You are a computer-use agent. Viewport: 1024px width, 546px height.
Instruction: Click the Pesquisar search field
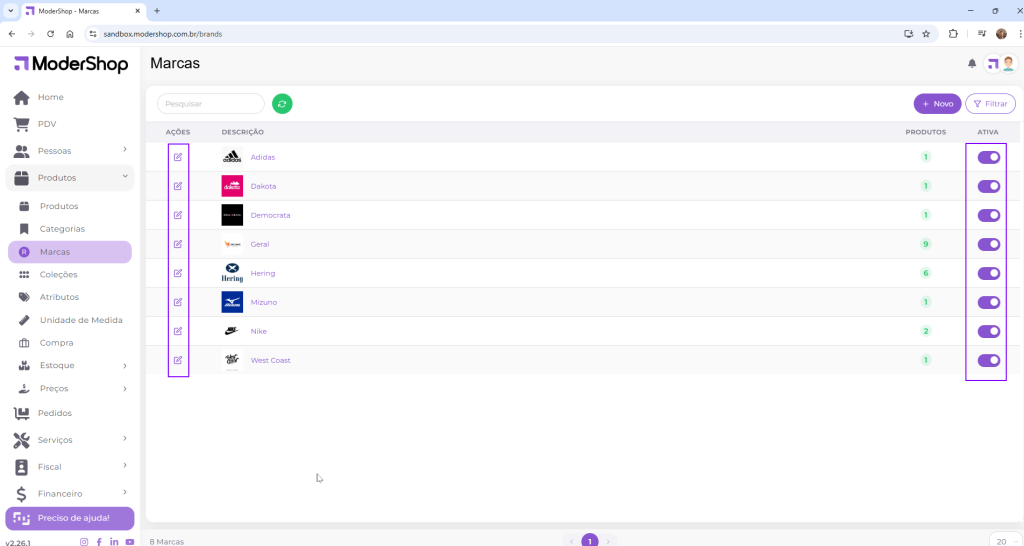coord(211,104)
